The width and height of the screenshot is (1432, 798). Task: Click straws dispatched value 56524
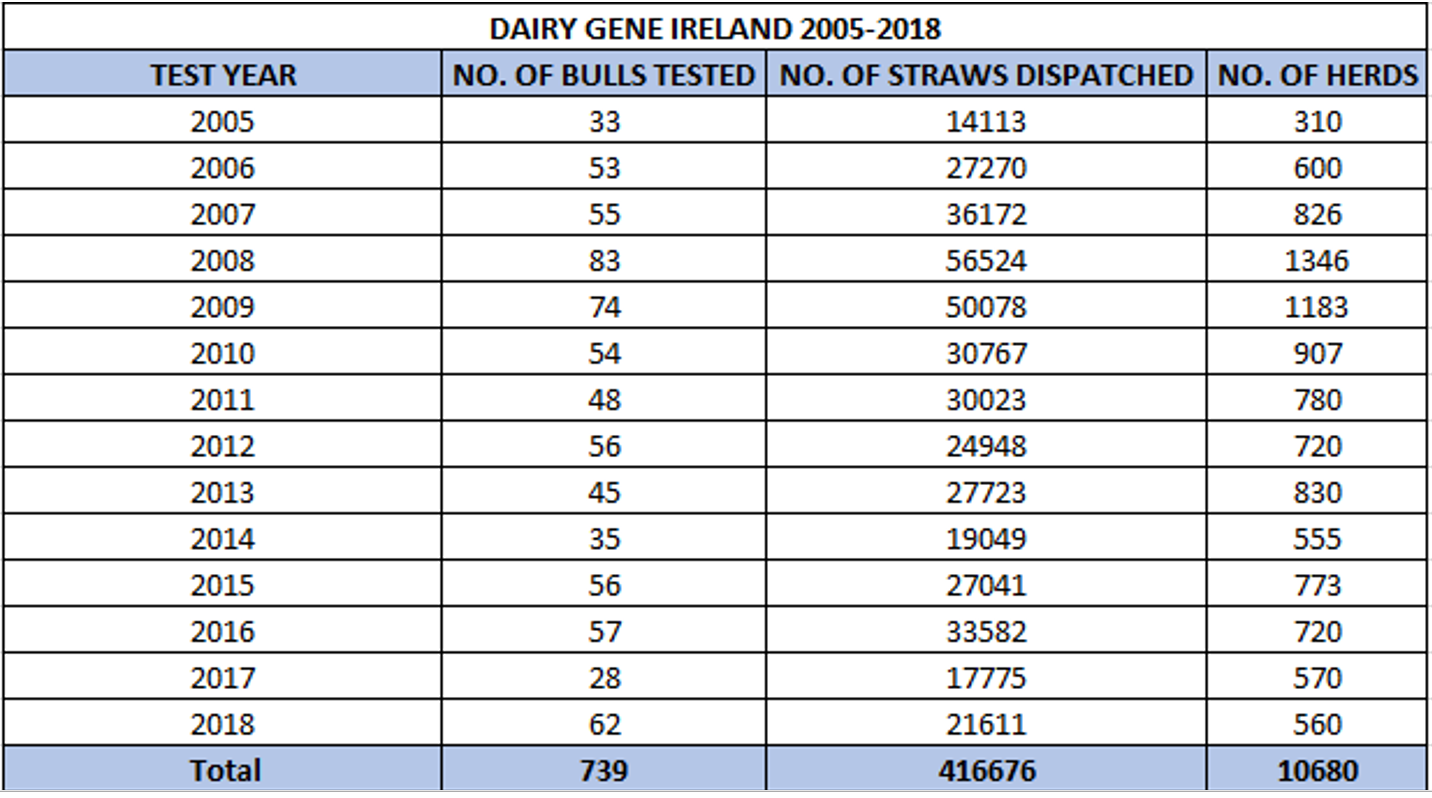[x=986, y=261]
